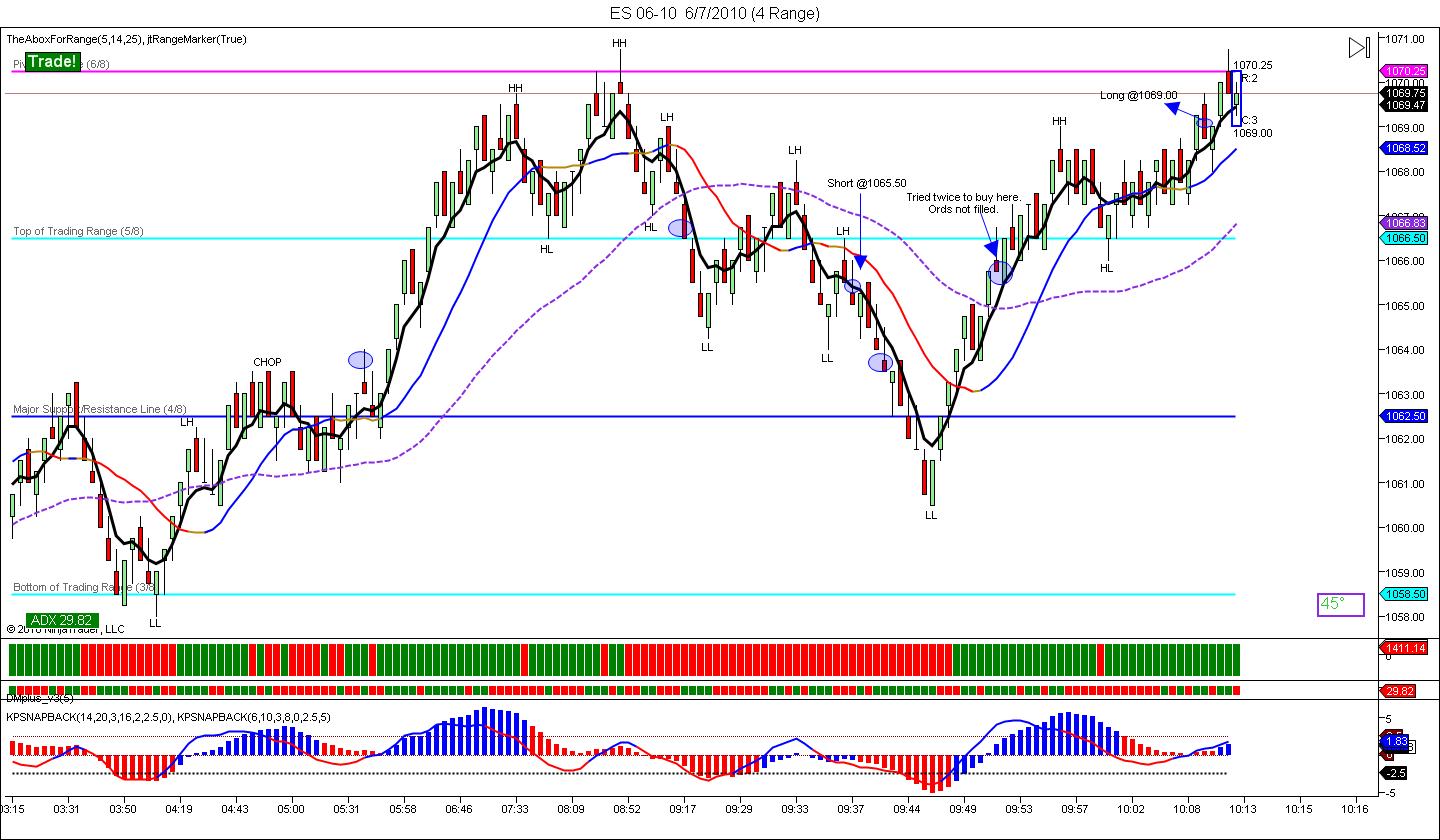Select the black 1069.75 price marker

tap(1403, 93)
